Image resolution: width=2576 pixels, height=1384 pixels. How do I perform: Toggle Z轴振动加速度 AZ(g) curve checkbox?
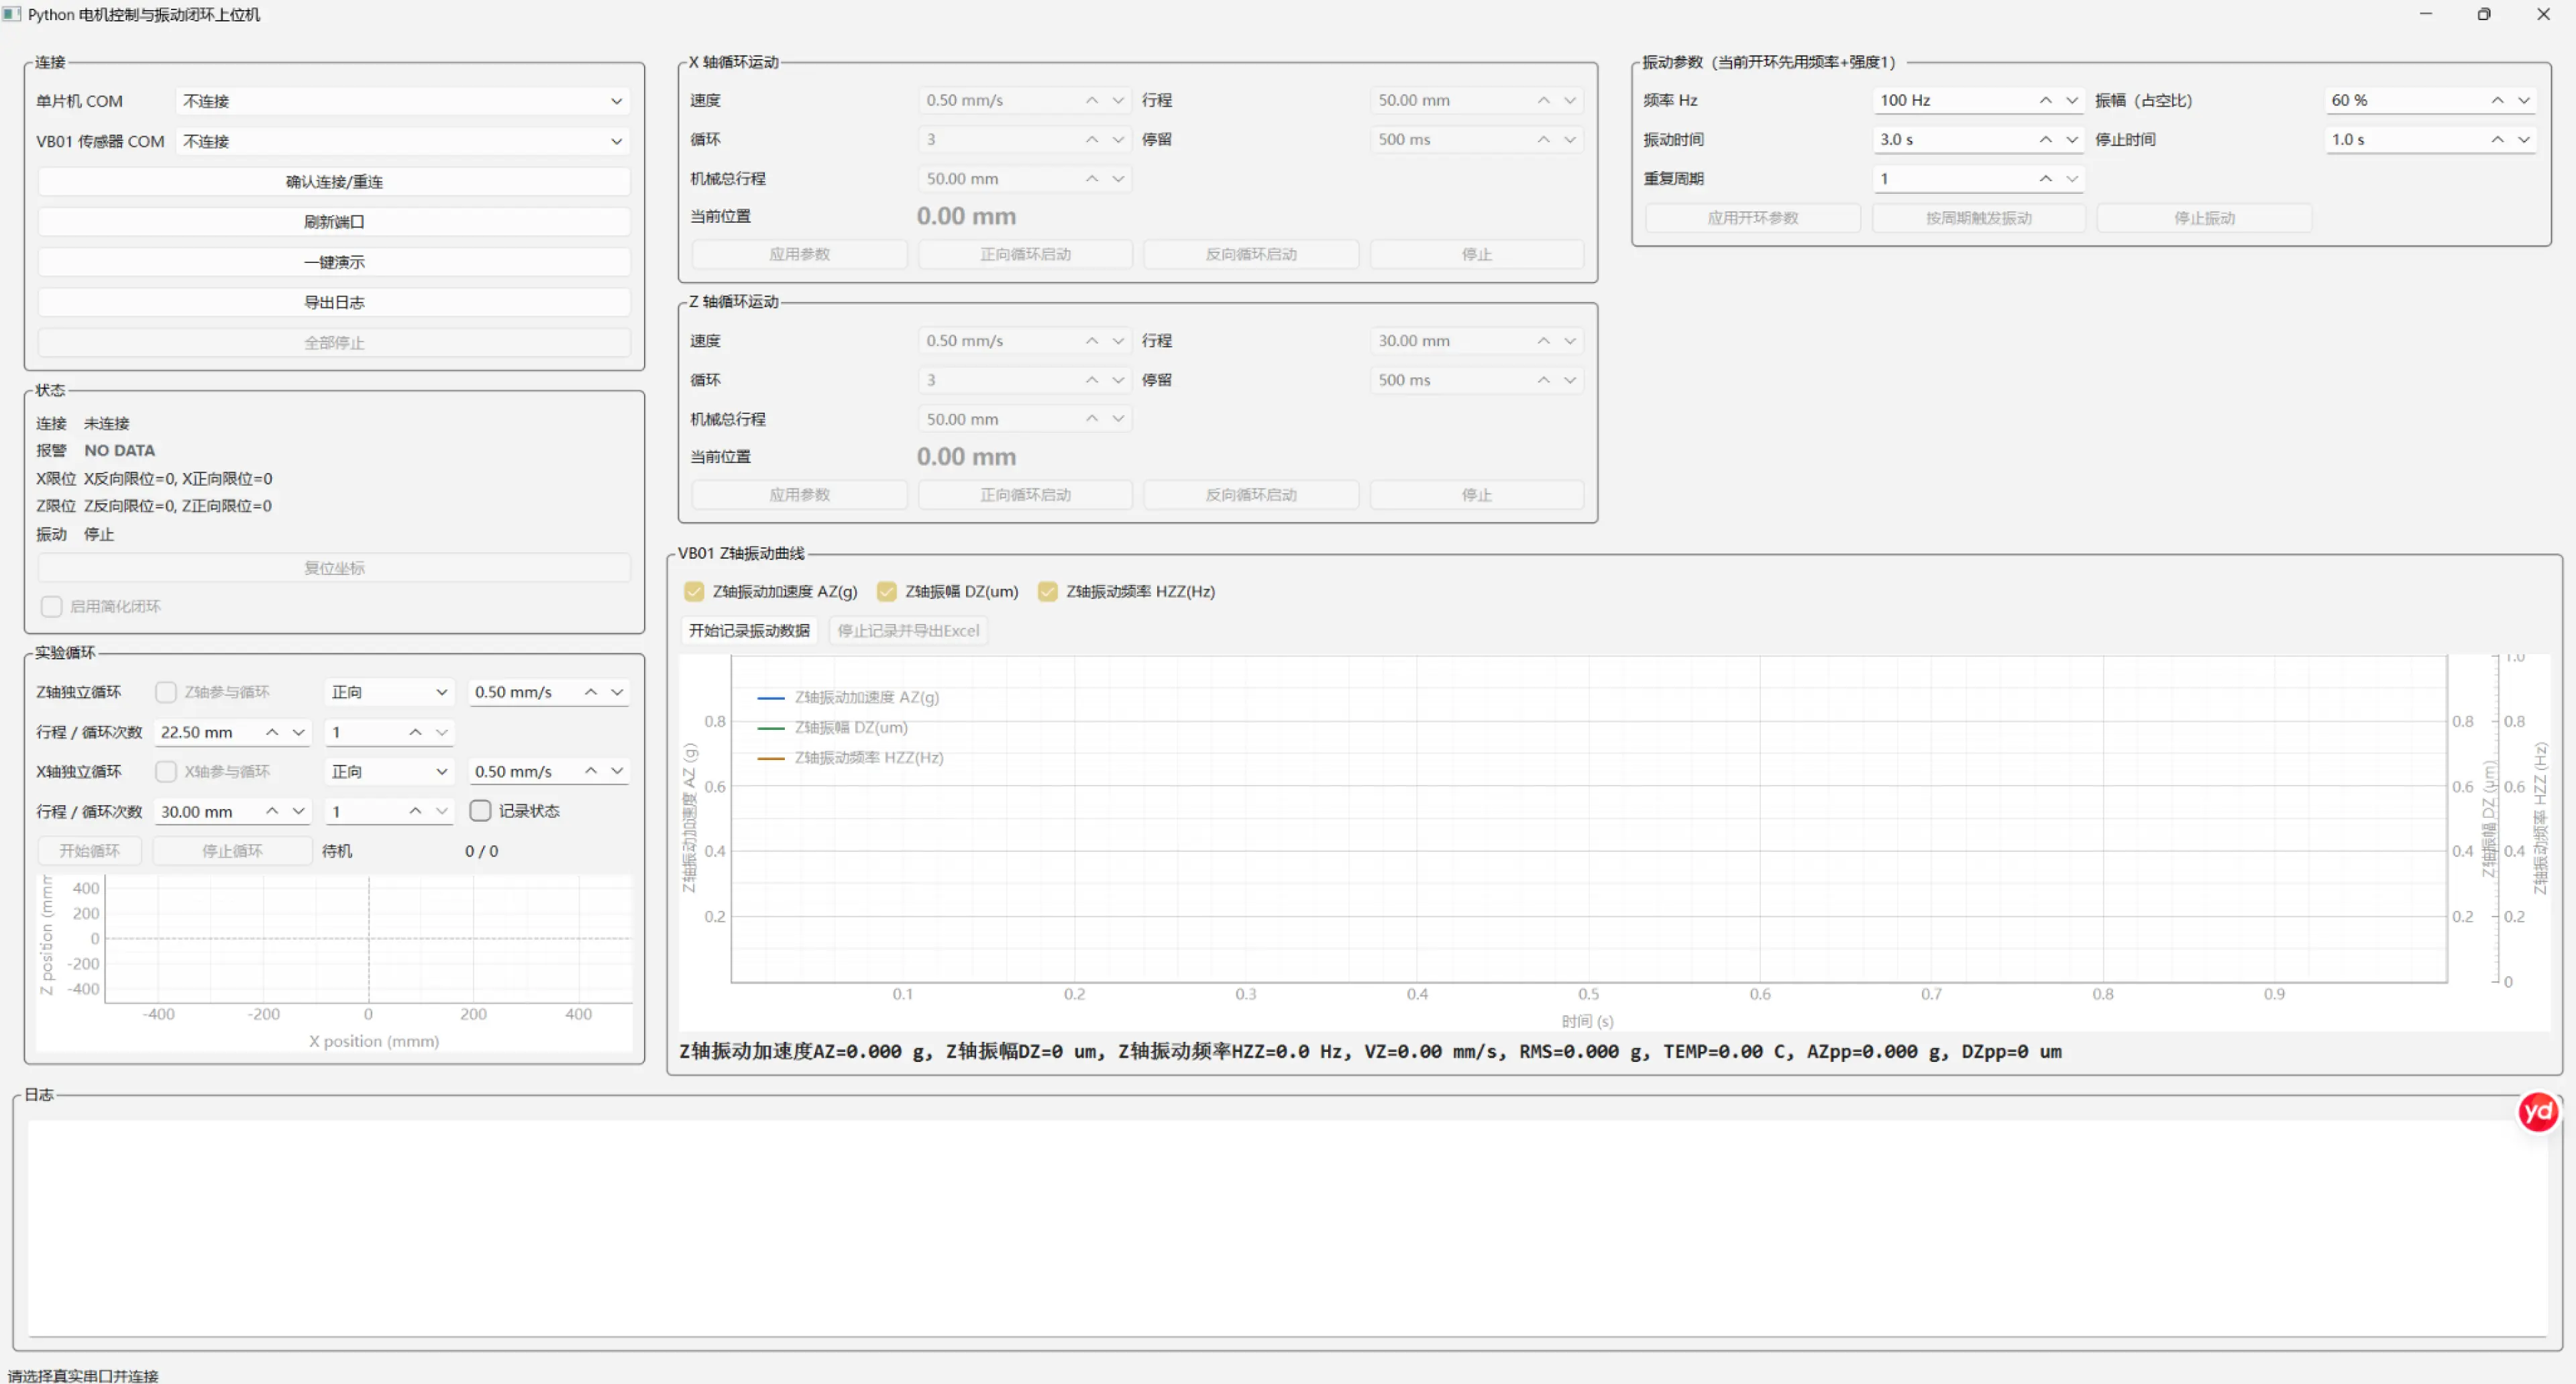coord(694,591)
